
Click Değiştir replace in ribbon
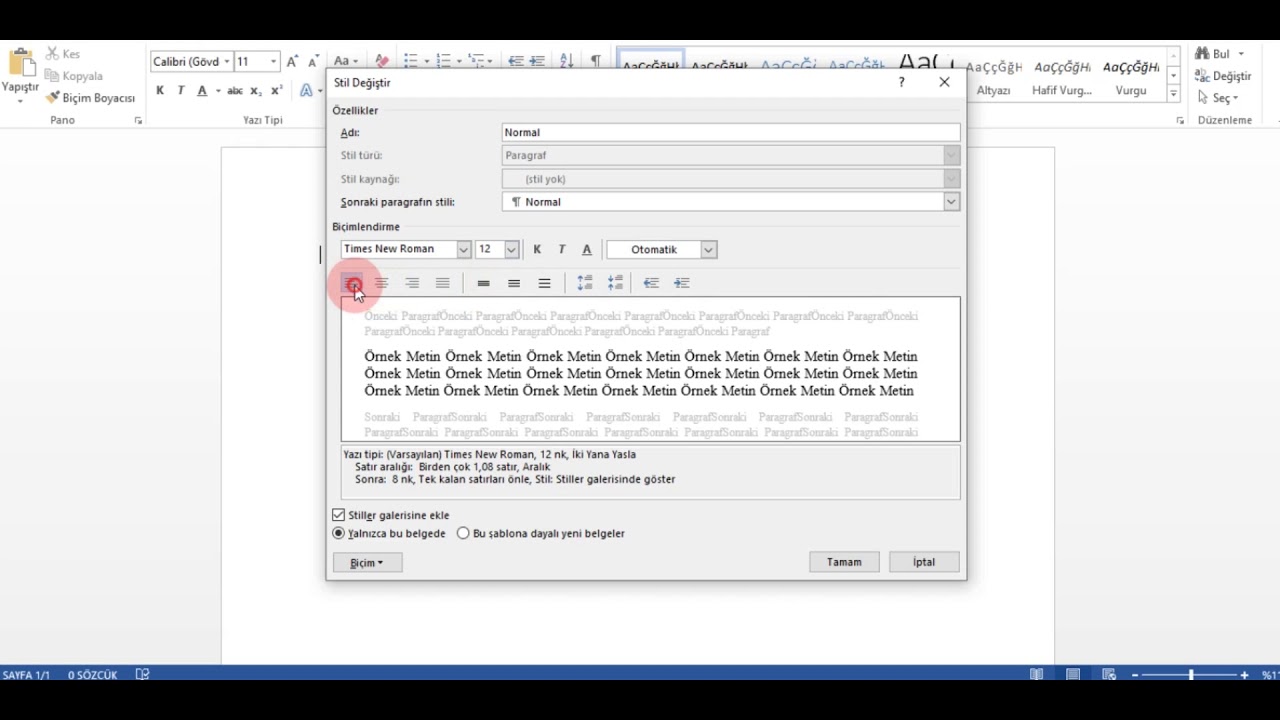(x=1223, y=76)
